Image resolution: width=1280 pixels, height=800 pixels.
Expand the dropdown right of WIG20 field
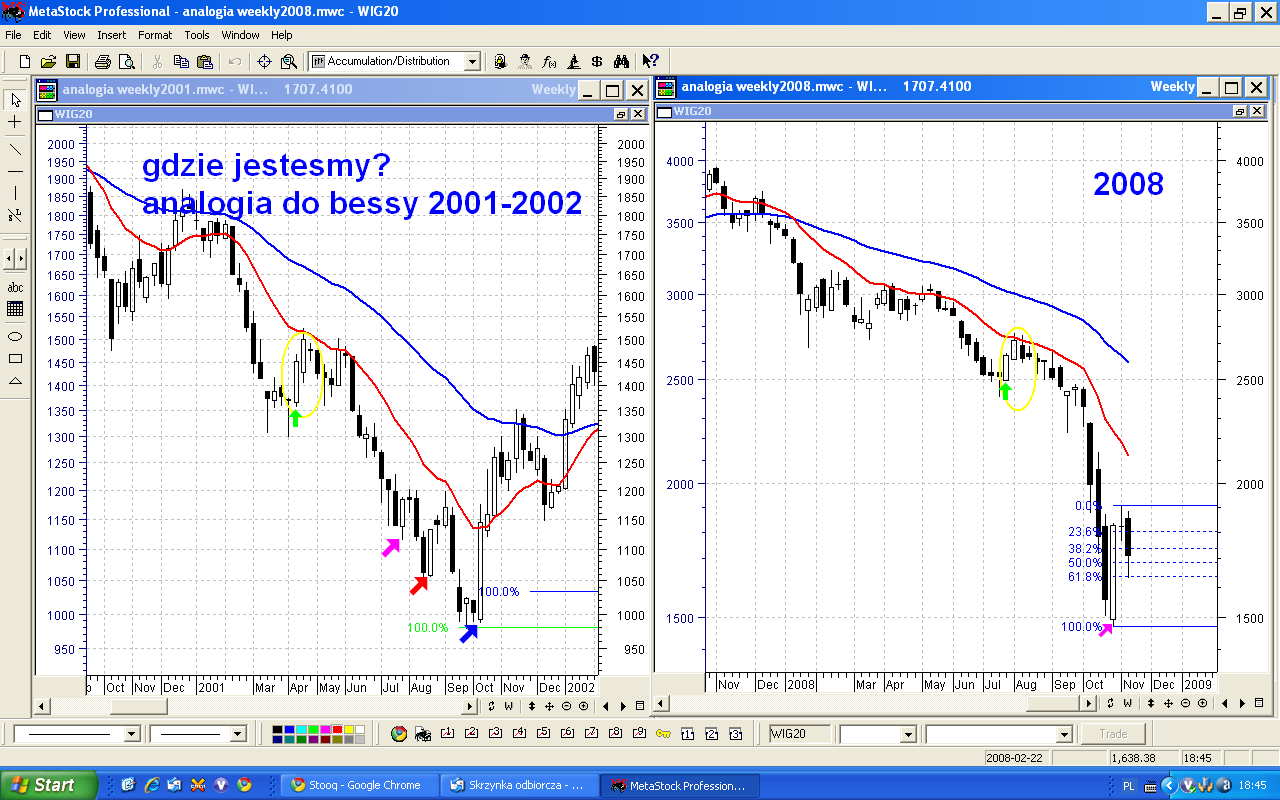907,734
